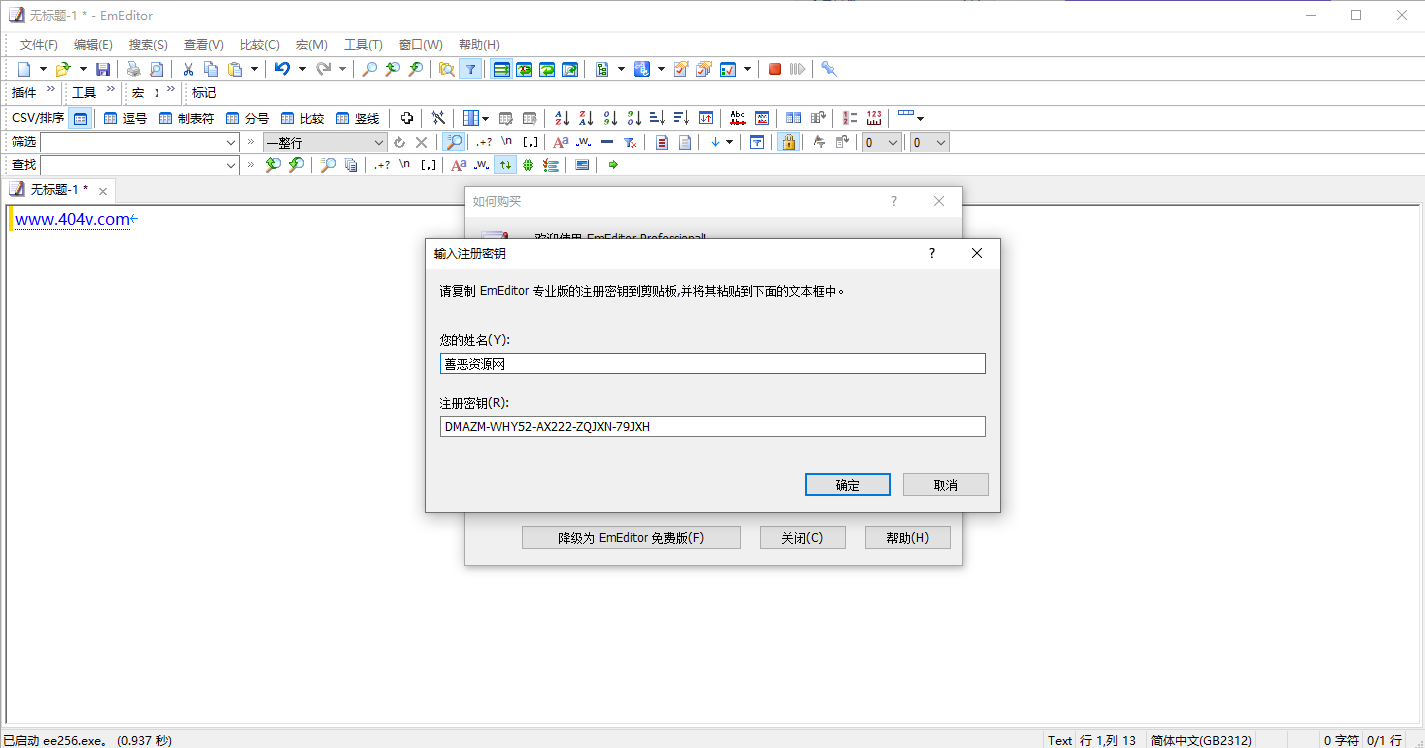This screenshot has height=748, width=1425.
Task: Click the 关闭(C) button in 如何购买 window
Action: pos(803,538)
